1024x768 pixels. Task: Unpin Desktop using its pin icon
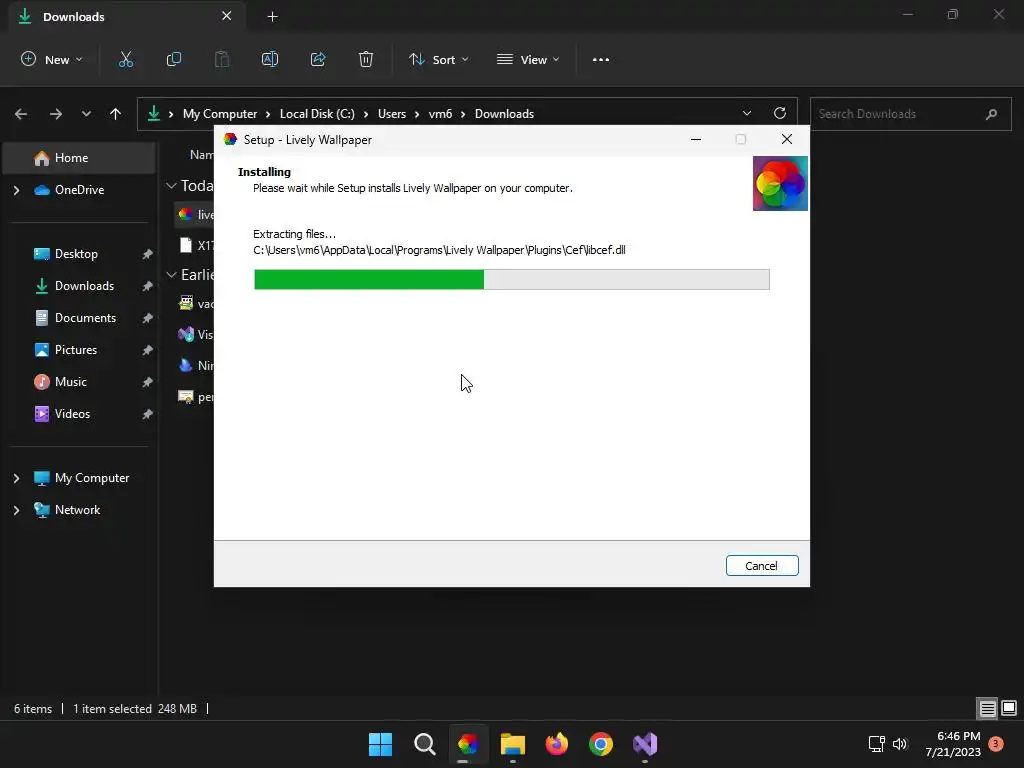click(148, 254)
